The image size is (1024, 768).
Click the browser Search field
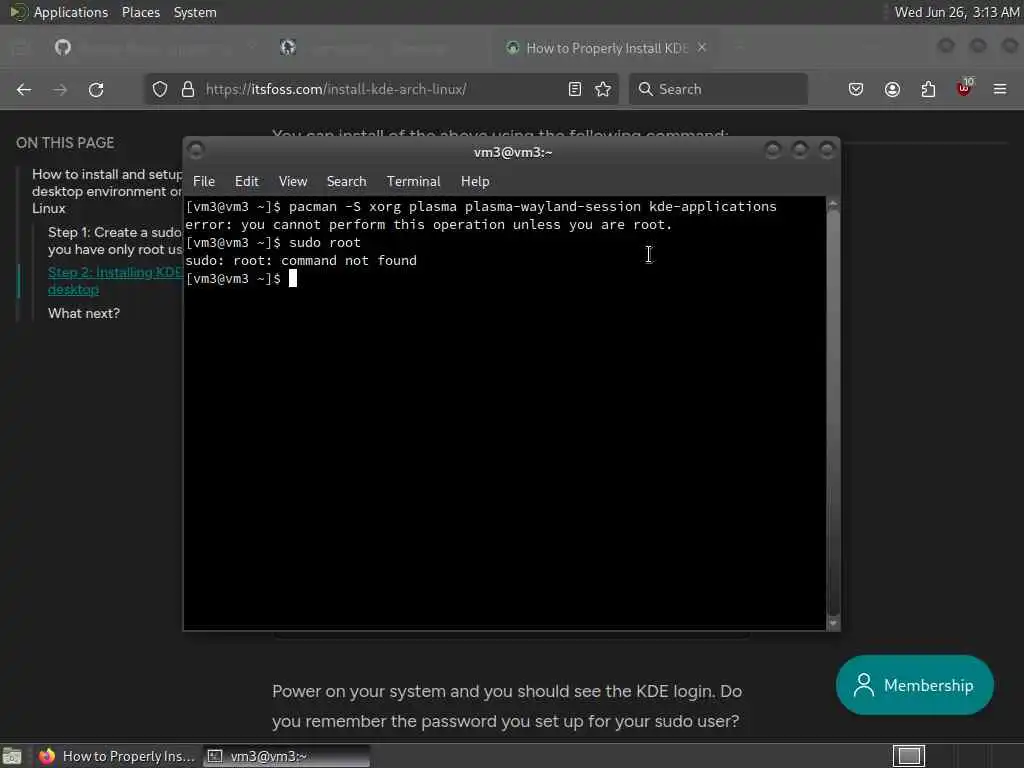tap(718, 89)
